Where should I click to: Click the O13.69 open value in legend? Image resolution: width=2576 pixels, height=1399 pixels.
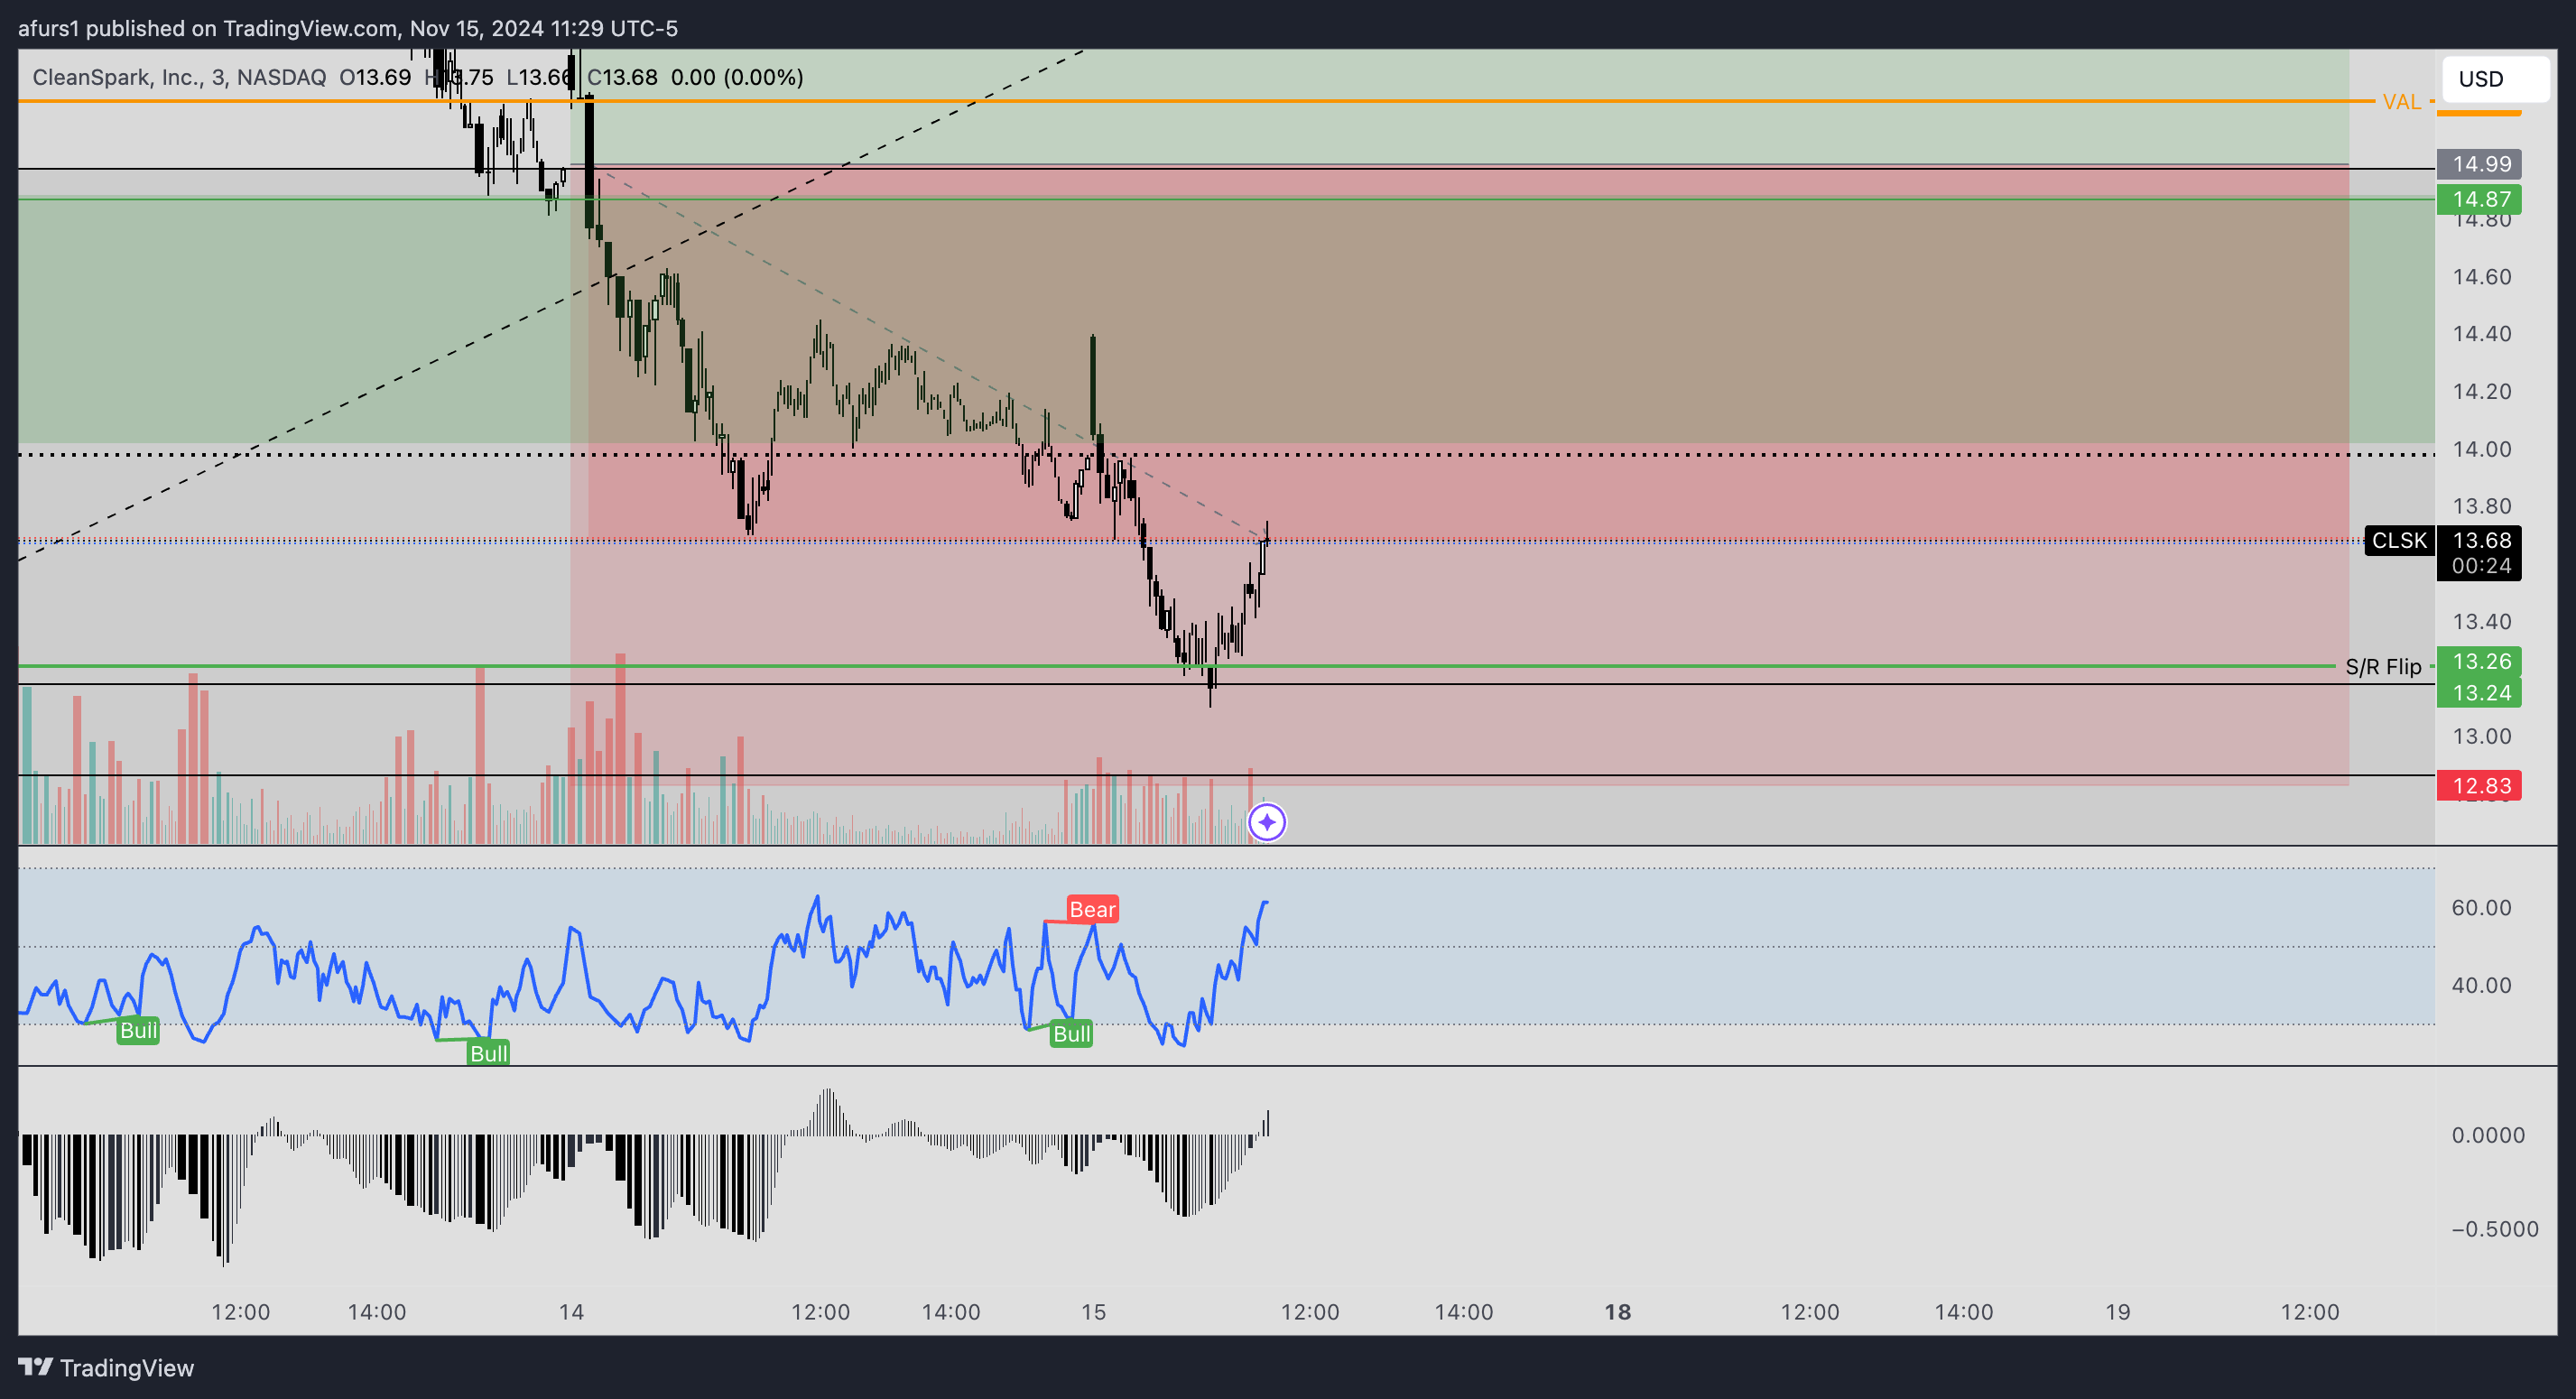[x=375, y=77]
